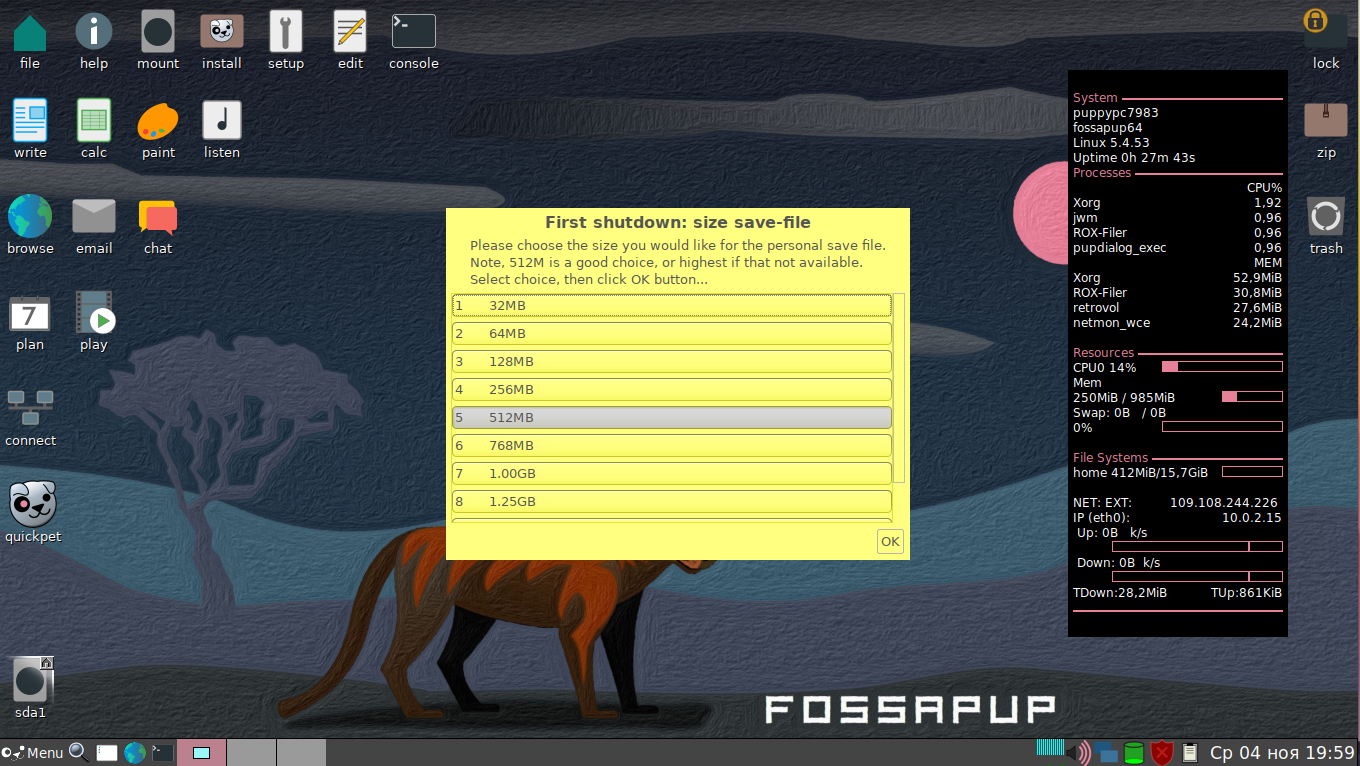Open the sda1 drive icon
The image size is (1360, 766).
pyautogui.click(x=31, y=680)
